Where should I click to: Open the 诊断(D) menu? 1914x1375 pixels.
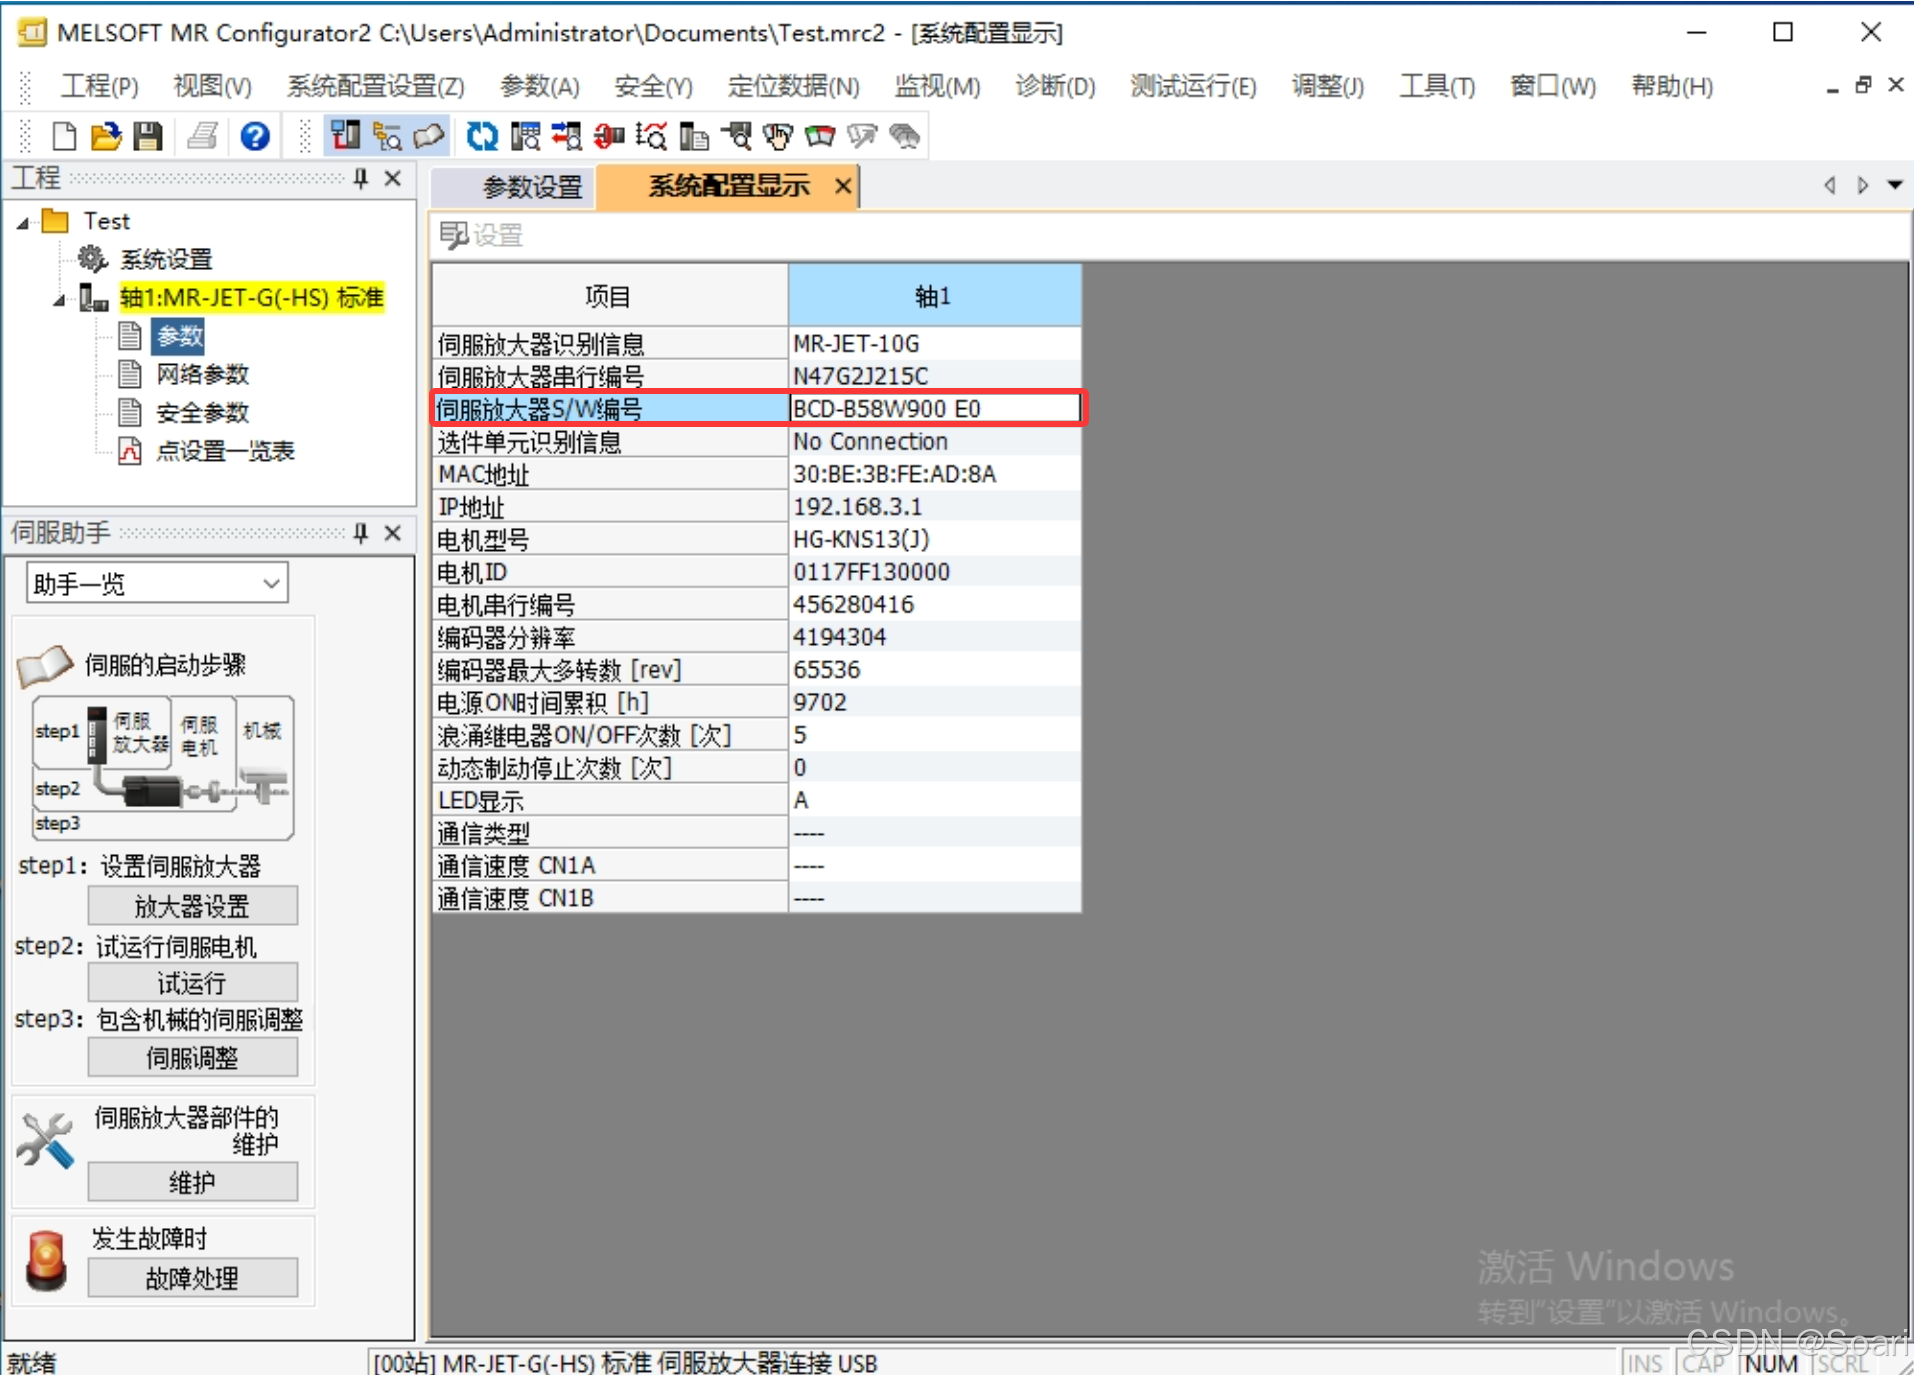click(1055, 87)
